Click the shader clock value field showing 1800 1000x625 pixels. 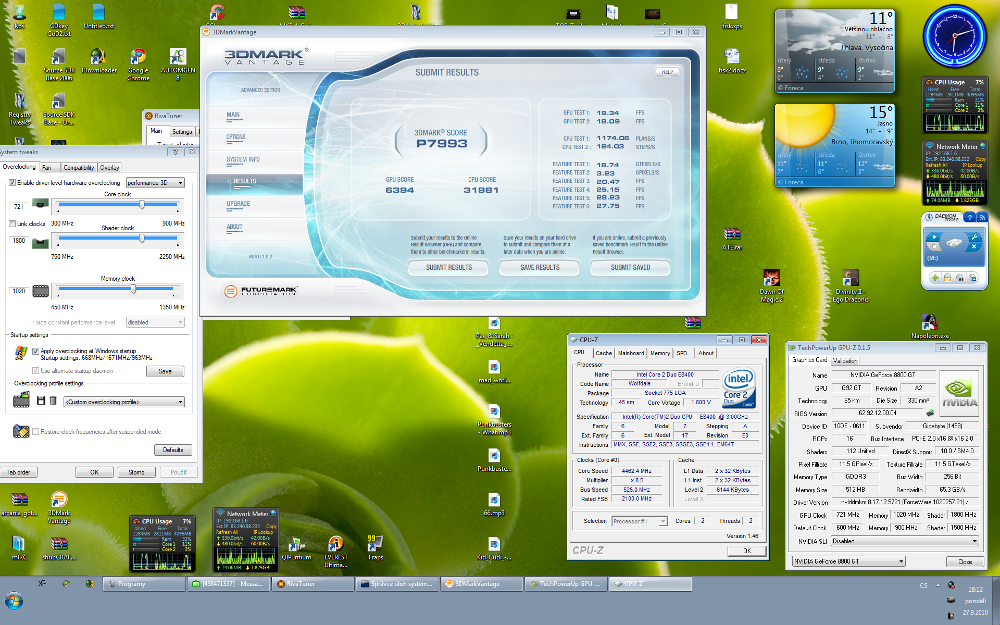(18, 240)
